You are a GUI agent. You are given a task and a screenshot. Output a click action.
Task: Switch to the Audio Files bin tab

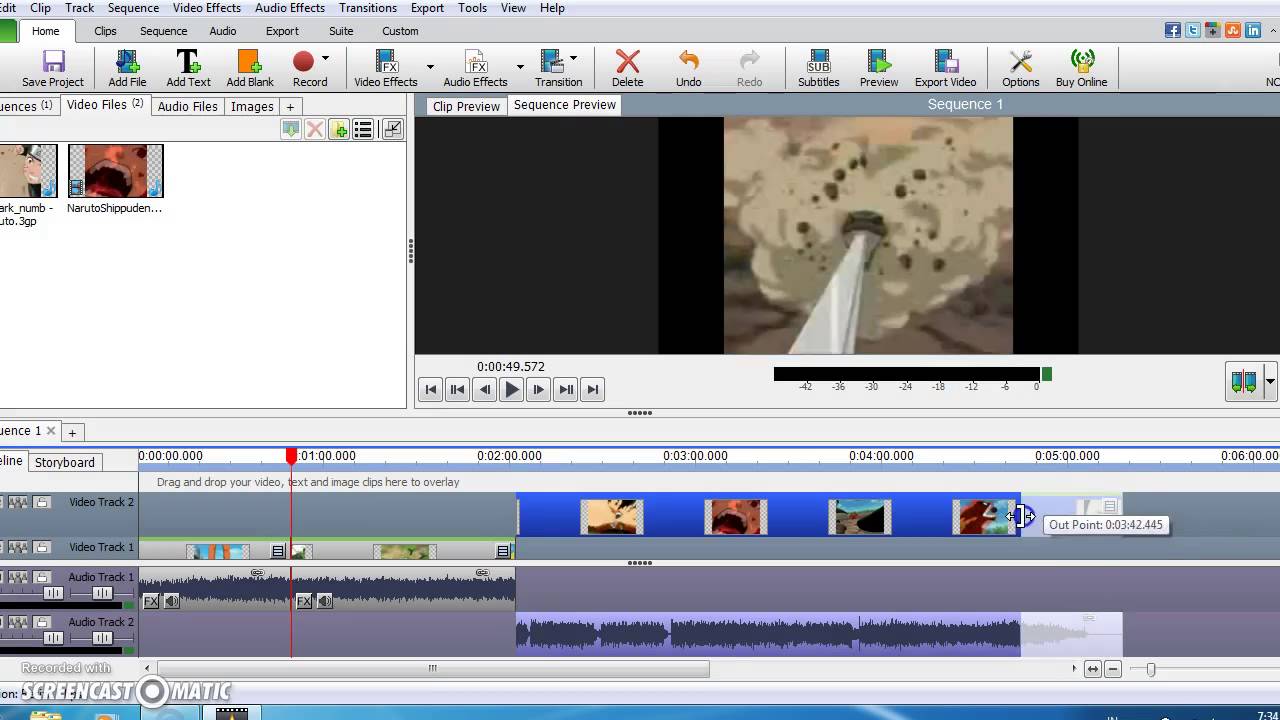pos(187,106)
